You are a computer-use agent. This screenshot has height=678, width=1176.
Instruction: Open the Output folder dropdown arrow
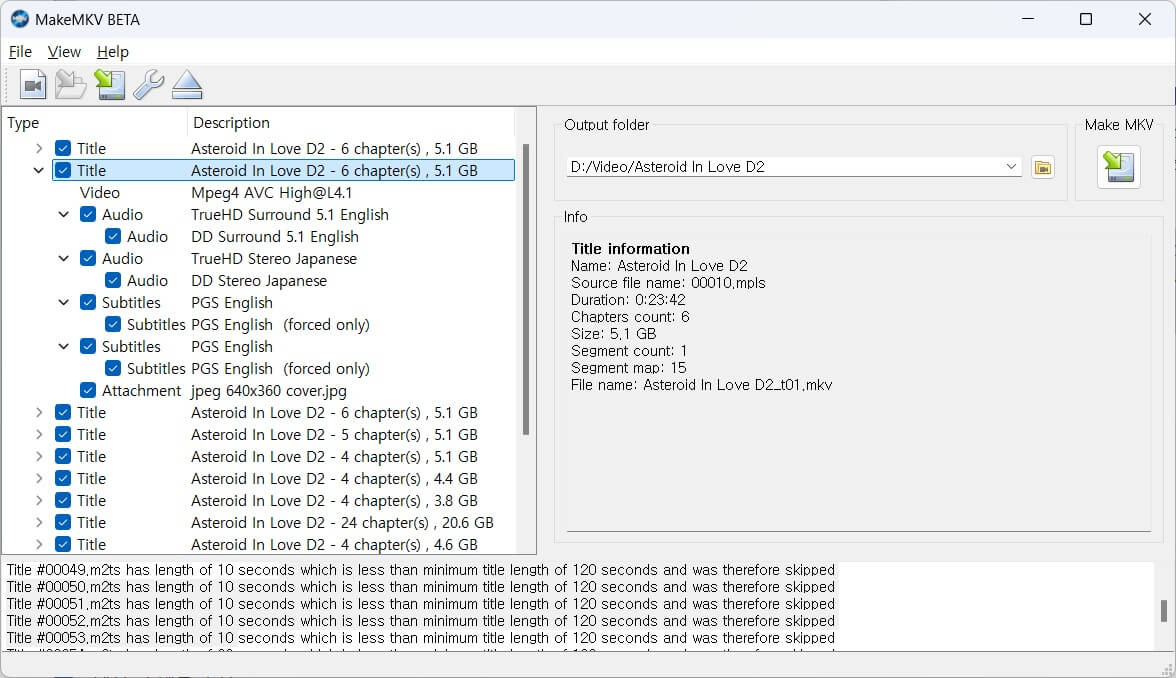(1011, 166)
